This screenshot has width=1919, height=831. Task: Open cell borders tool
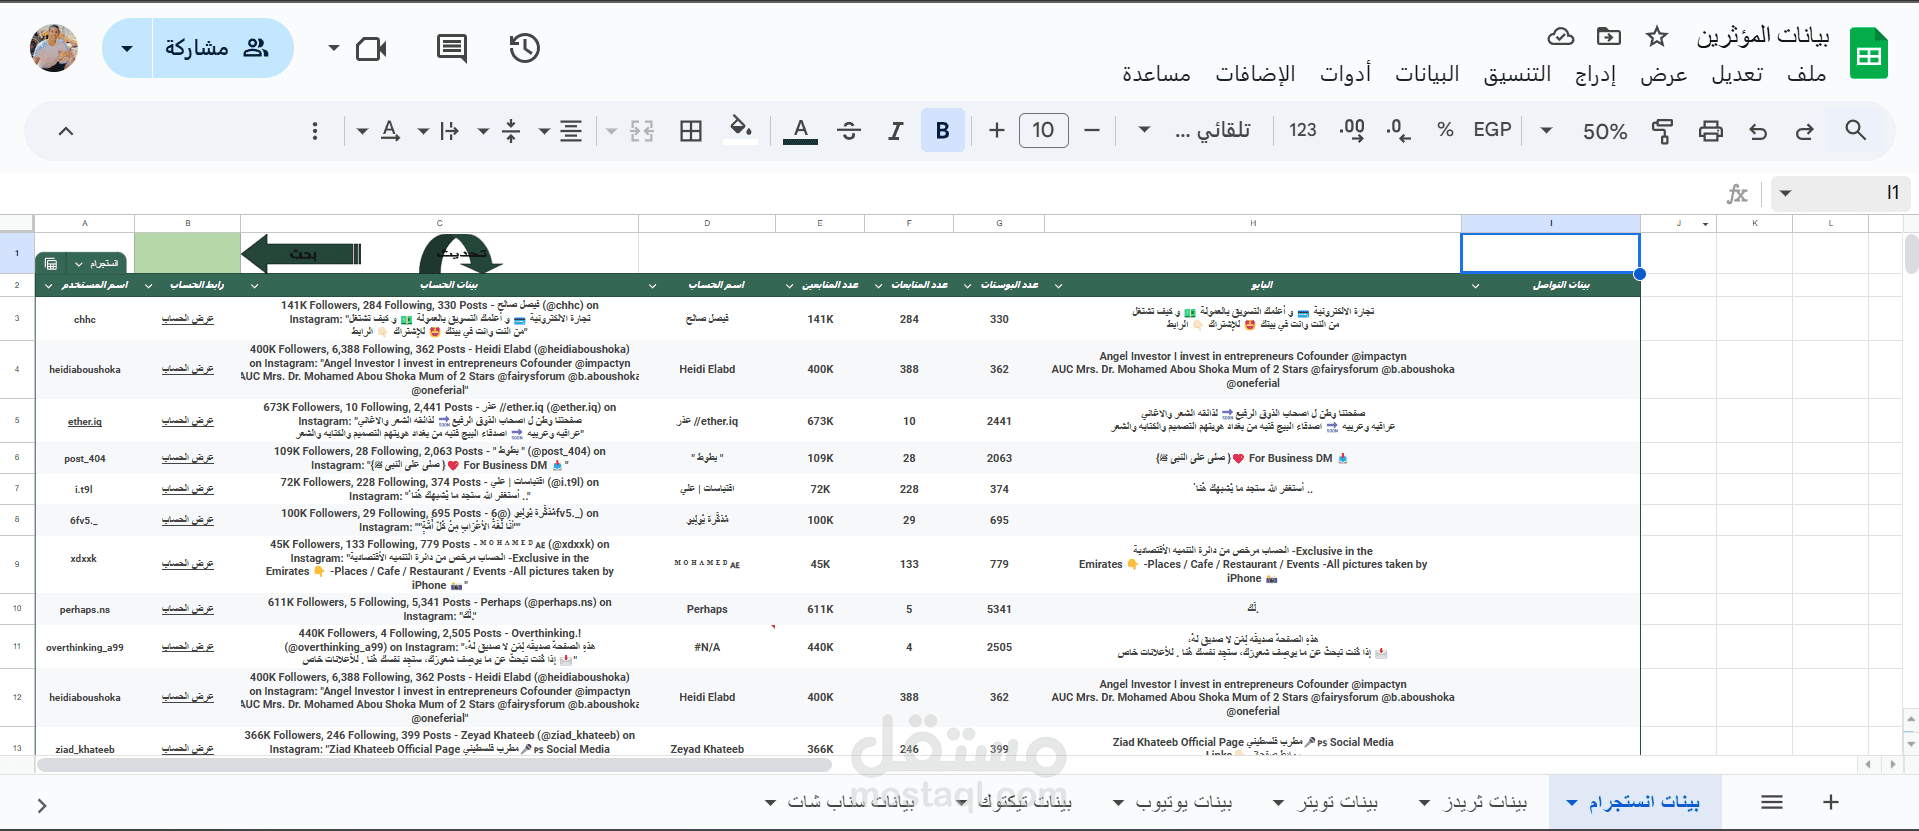(x=691, y=131)
